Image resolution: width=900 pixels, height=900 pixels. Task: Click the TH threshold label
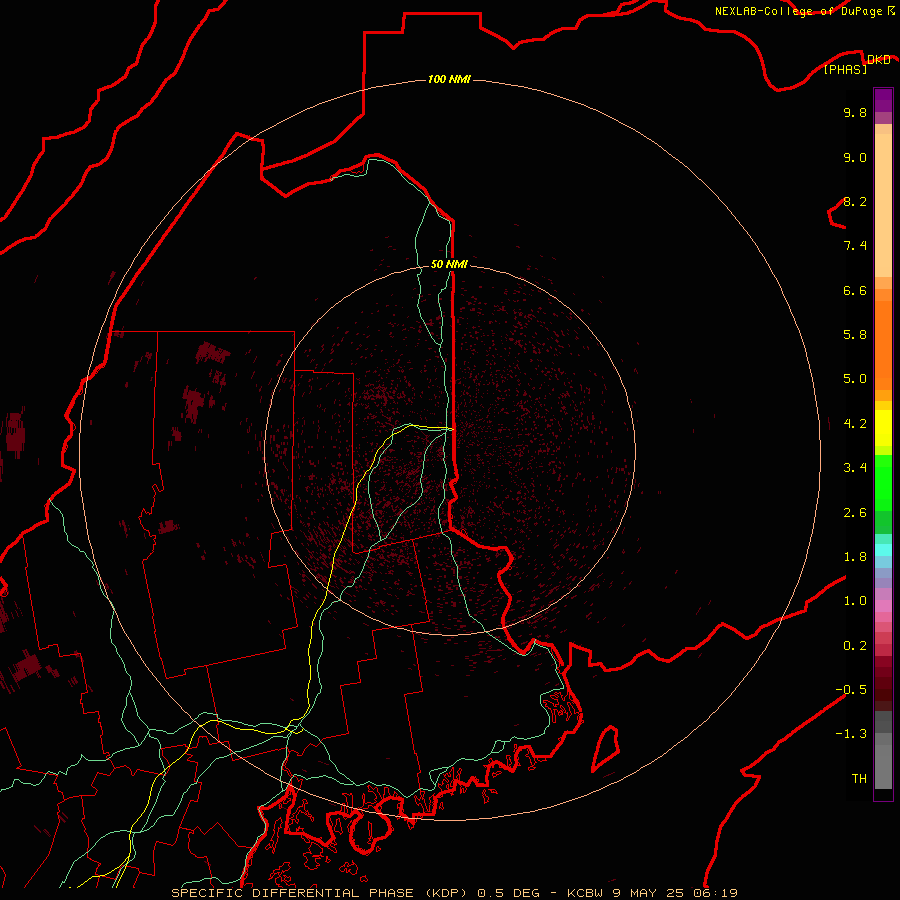click(x=859, y=779)
